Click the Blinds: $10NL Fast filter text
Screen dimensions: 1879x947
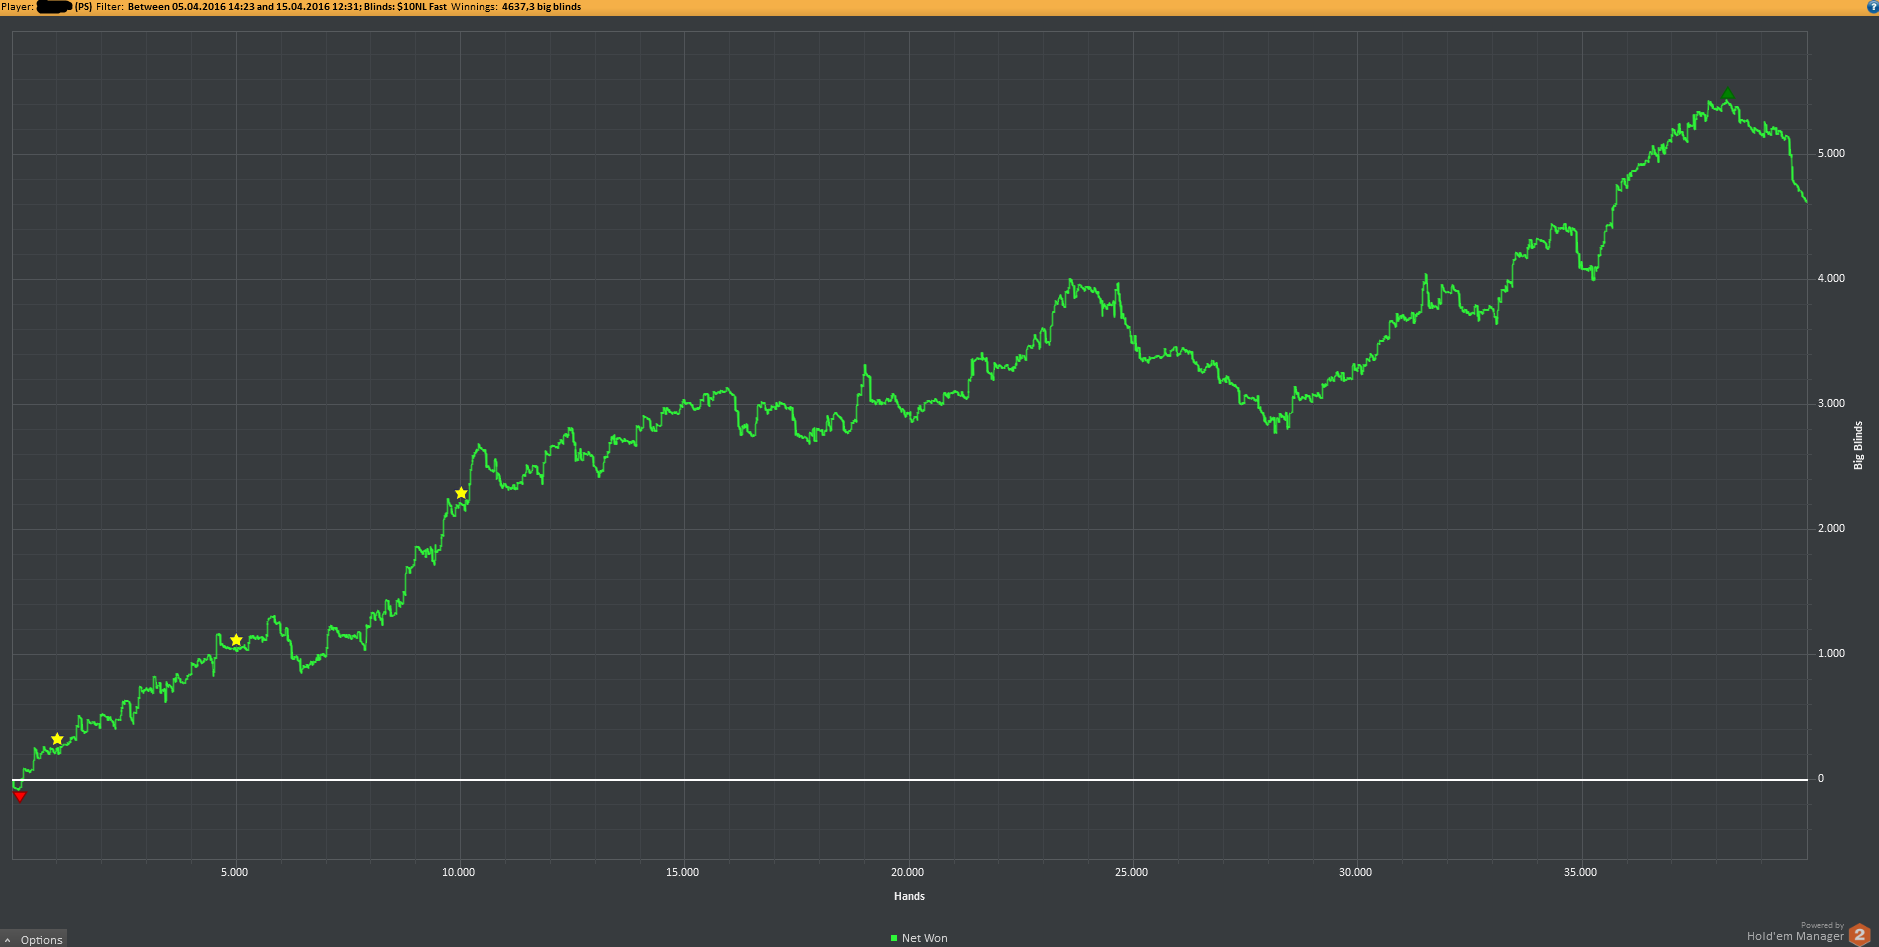[405, 7]
